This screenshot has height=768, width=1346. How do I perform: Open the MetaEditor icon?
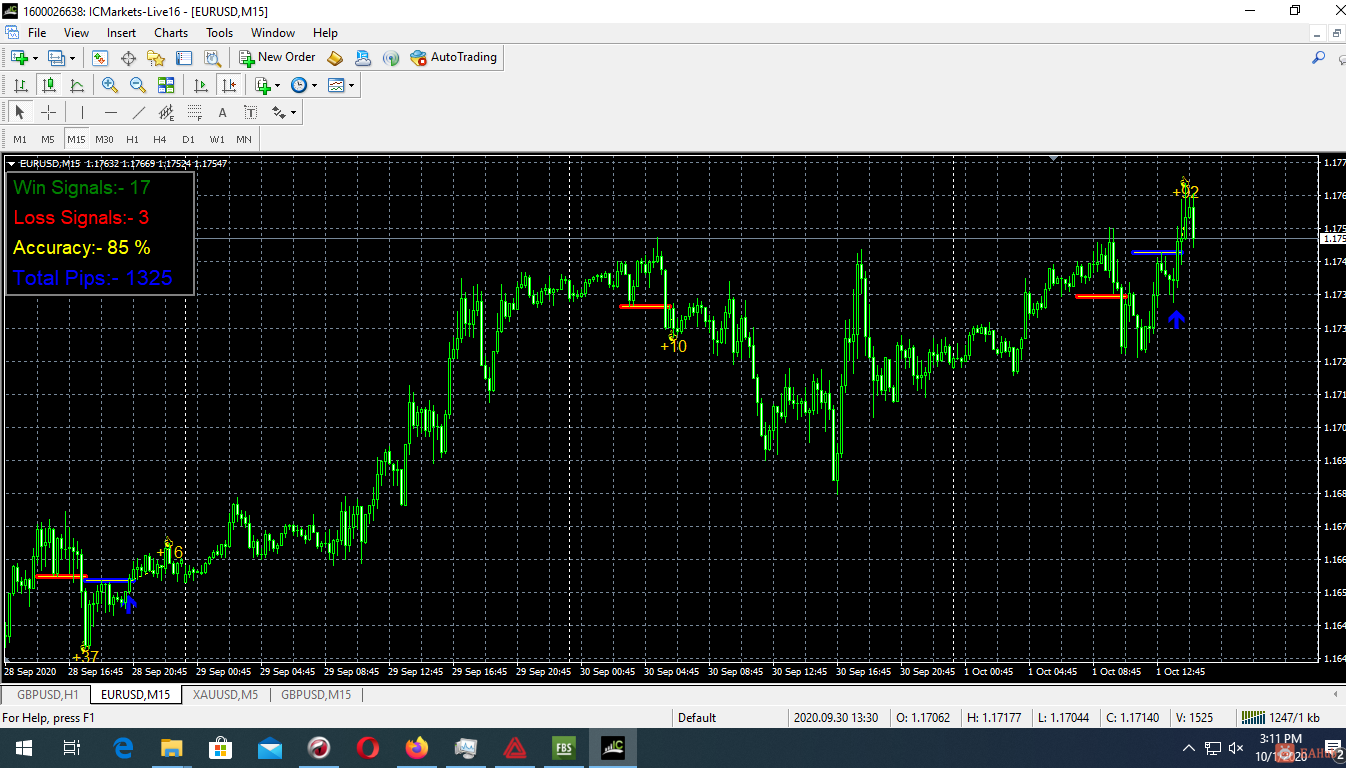click(335, 58)
